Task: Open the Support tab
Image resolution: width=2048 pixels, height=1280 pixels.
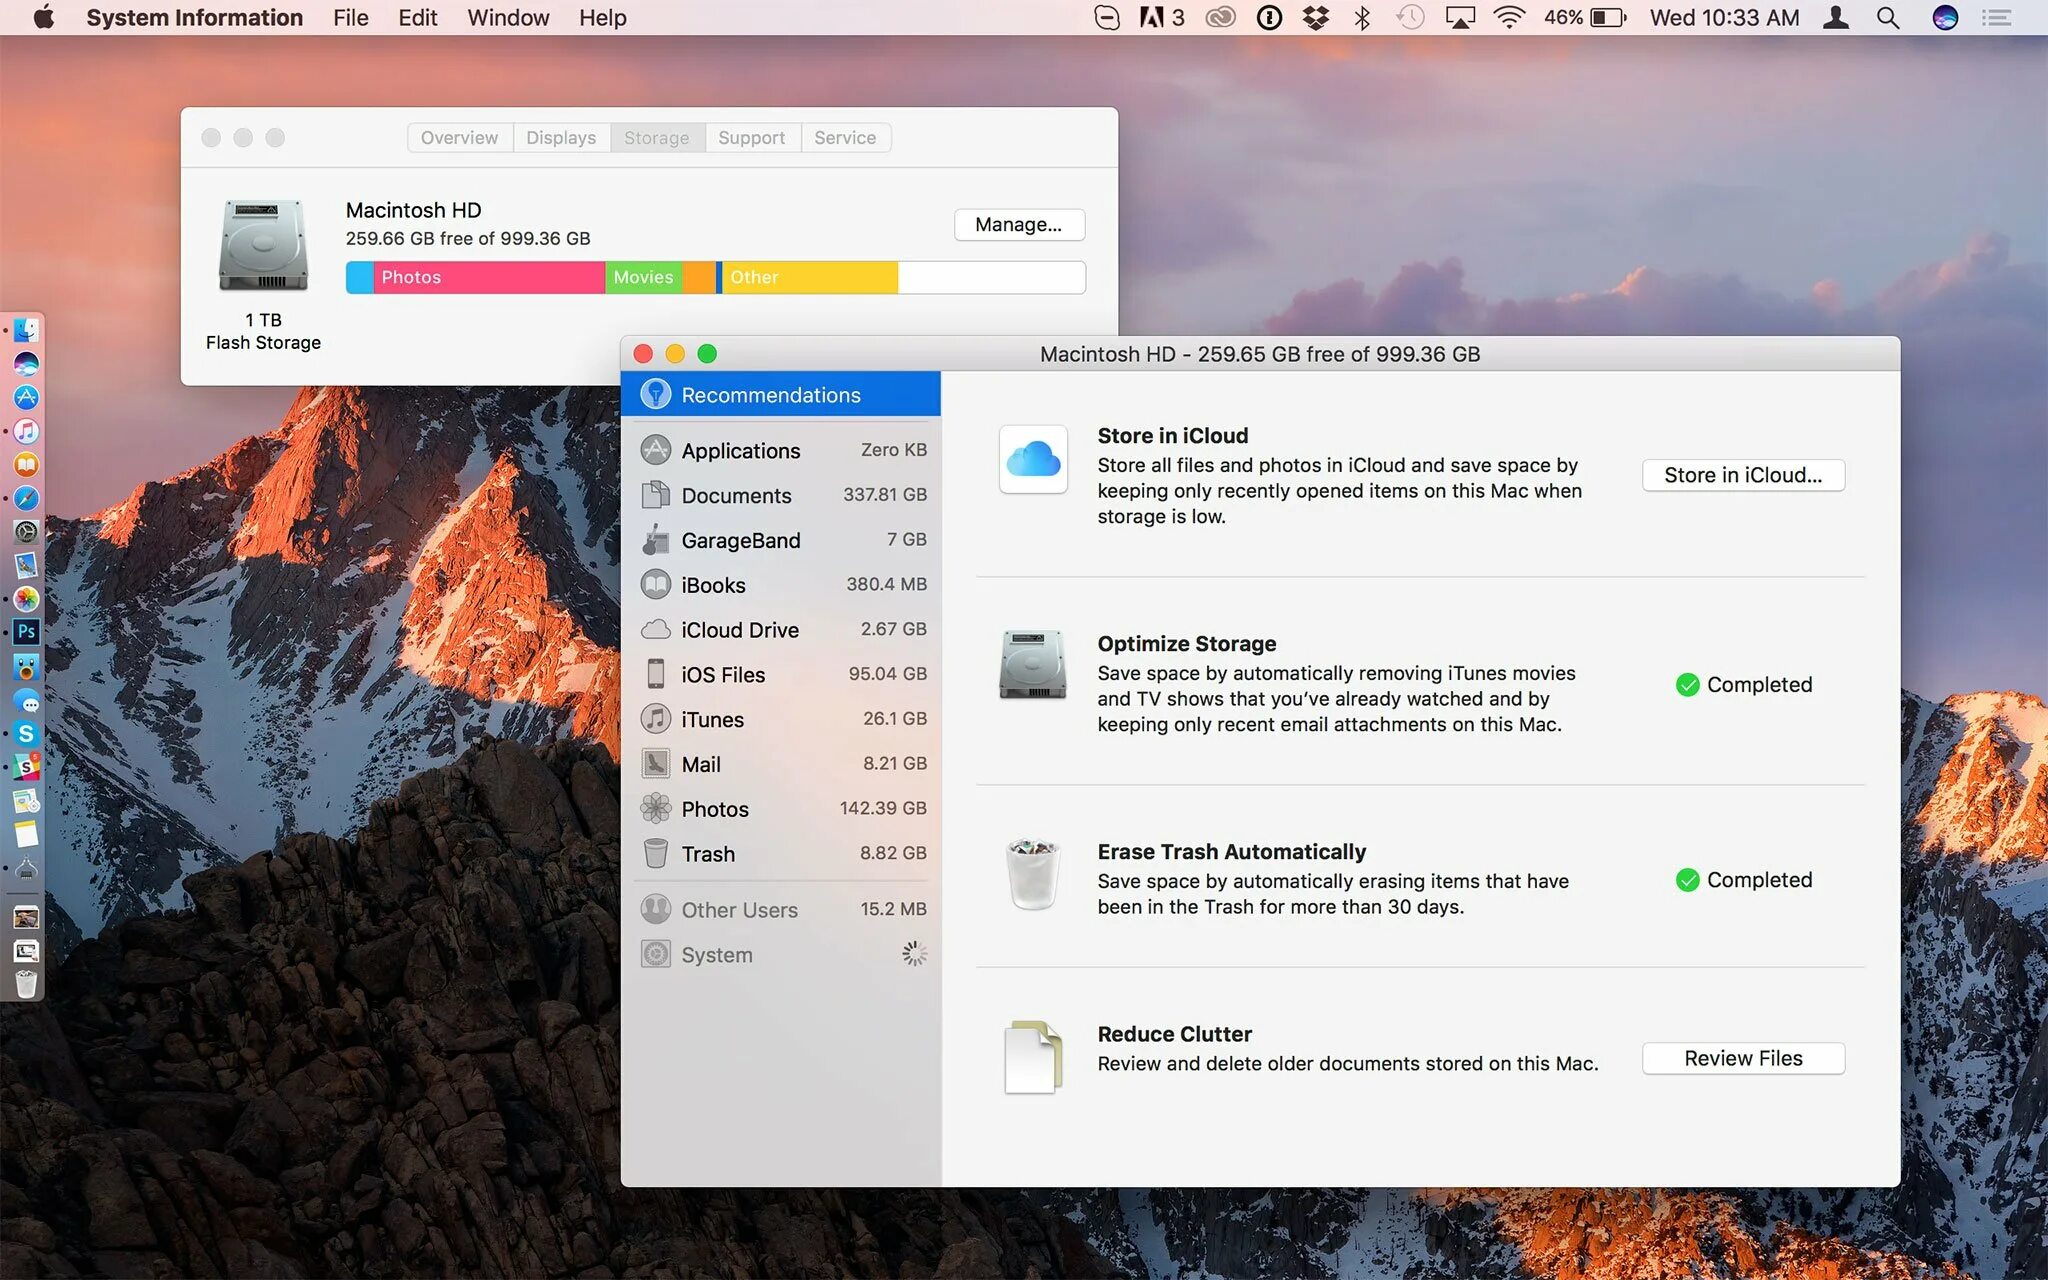Action: click(751, 138)
